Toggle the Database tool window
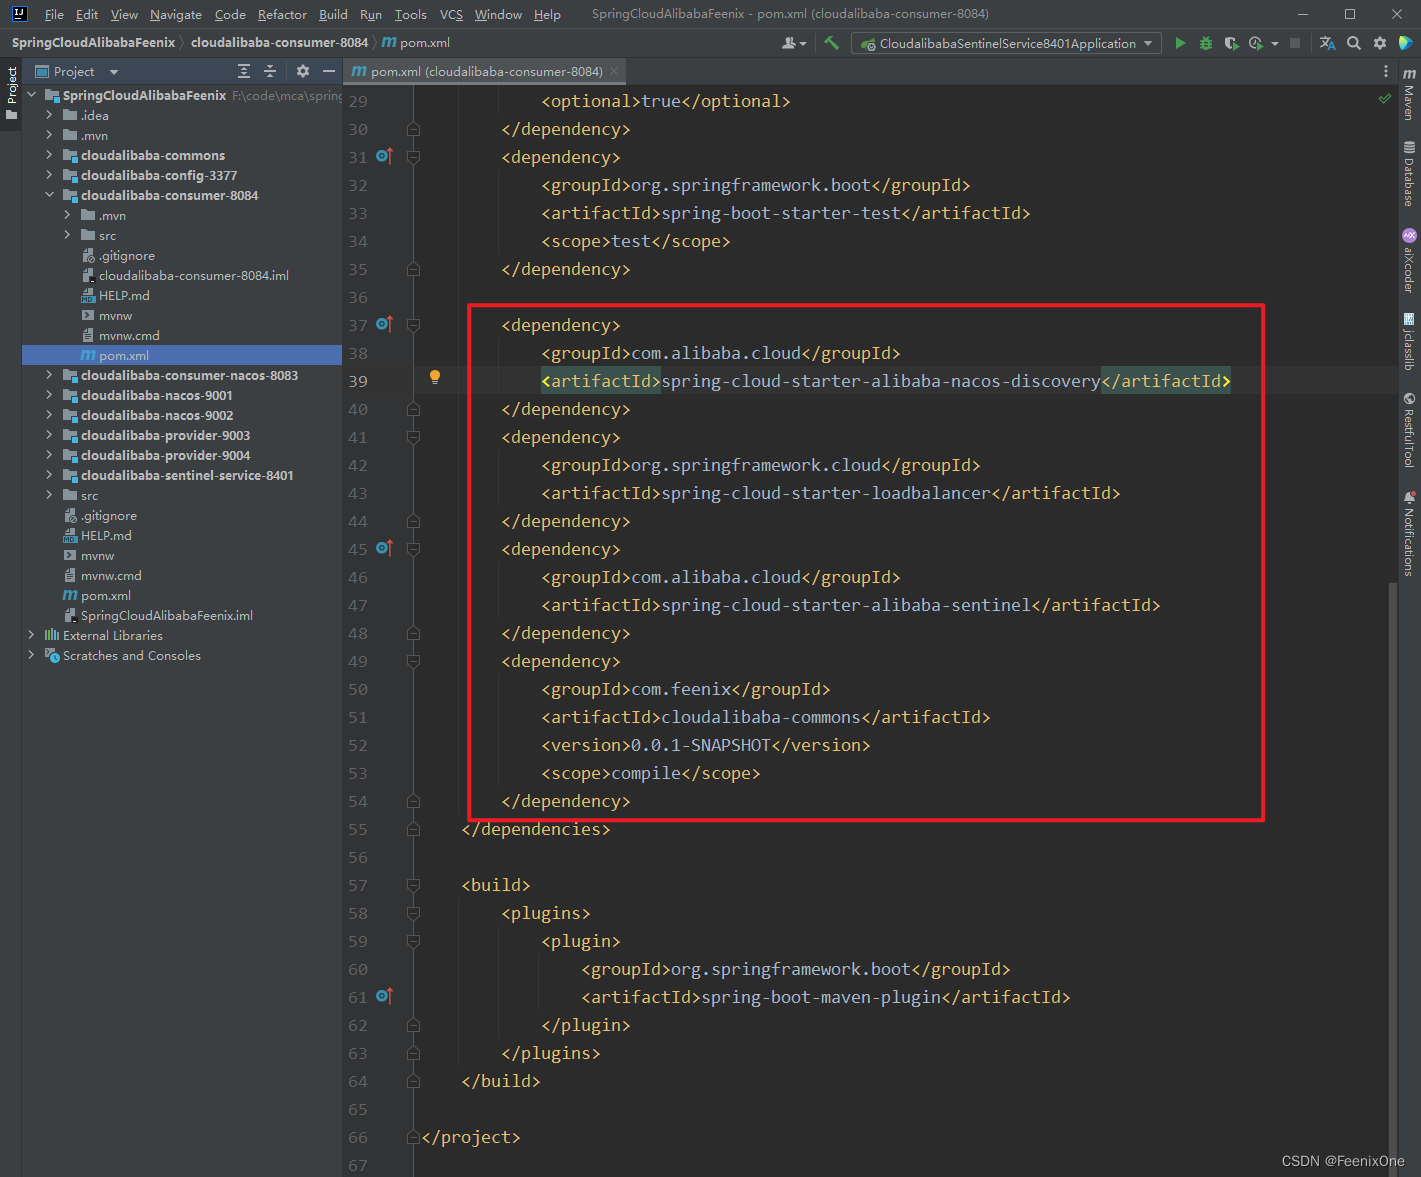 [1409, 174]
